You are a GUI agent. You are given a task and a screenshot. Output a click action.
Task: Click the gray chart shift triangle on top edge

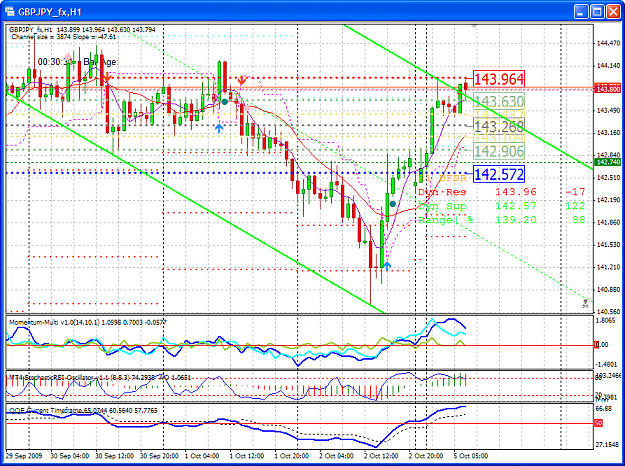[474, 26]
